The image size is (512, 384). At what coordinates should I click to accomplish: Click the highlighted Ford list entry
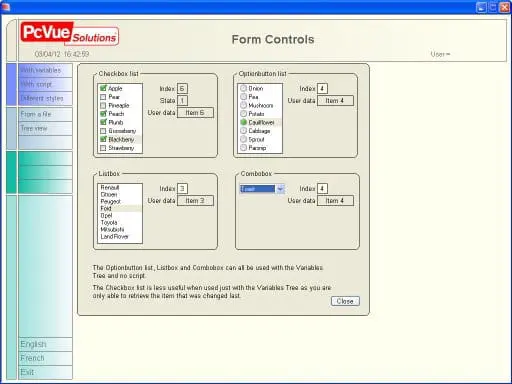tap(120, 209)
